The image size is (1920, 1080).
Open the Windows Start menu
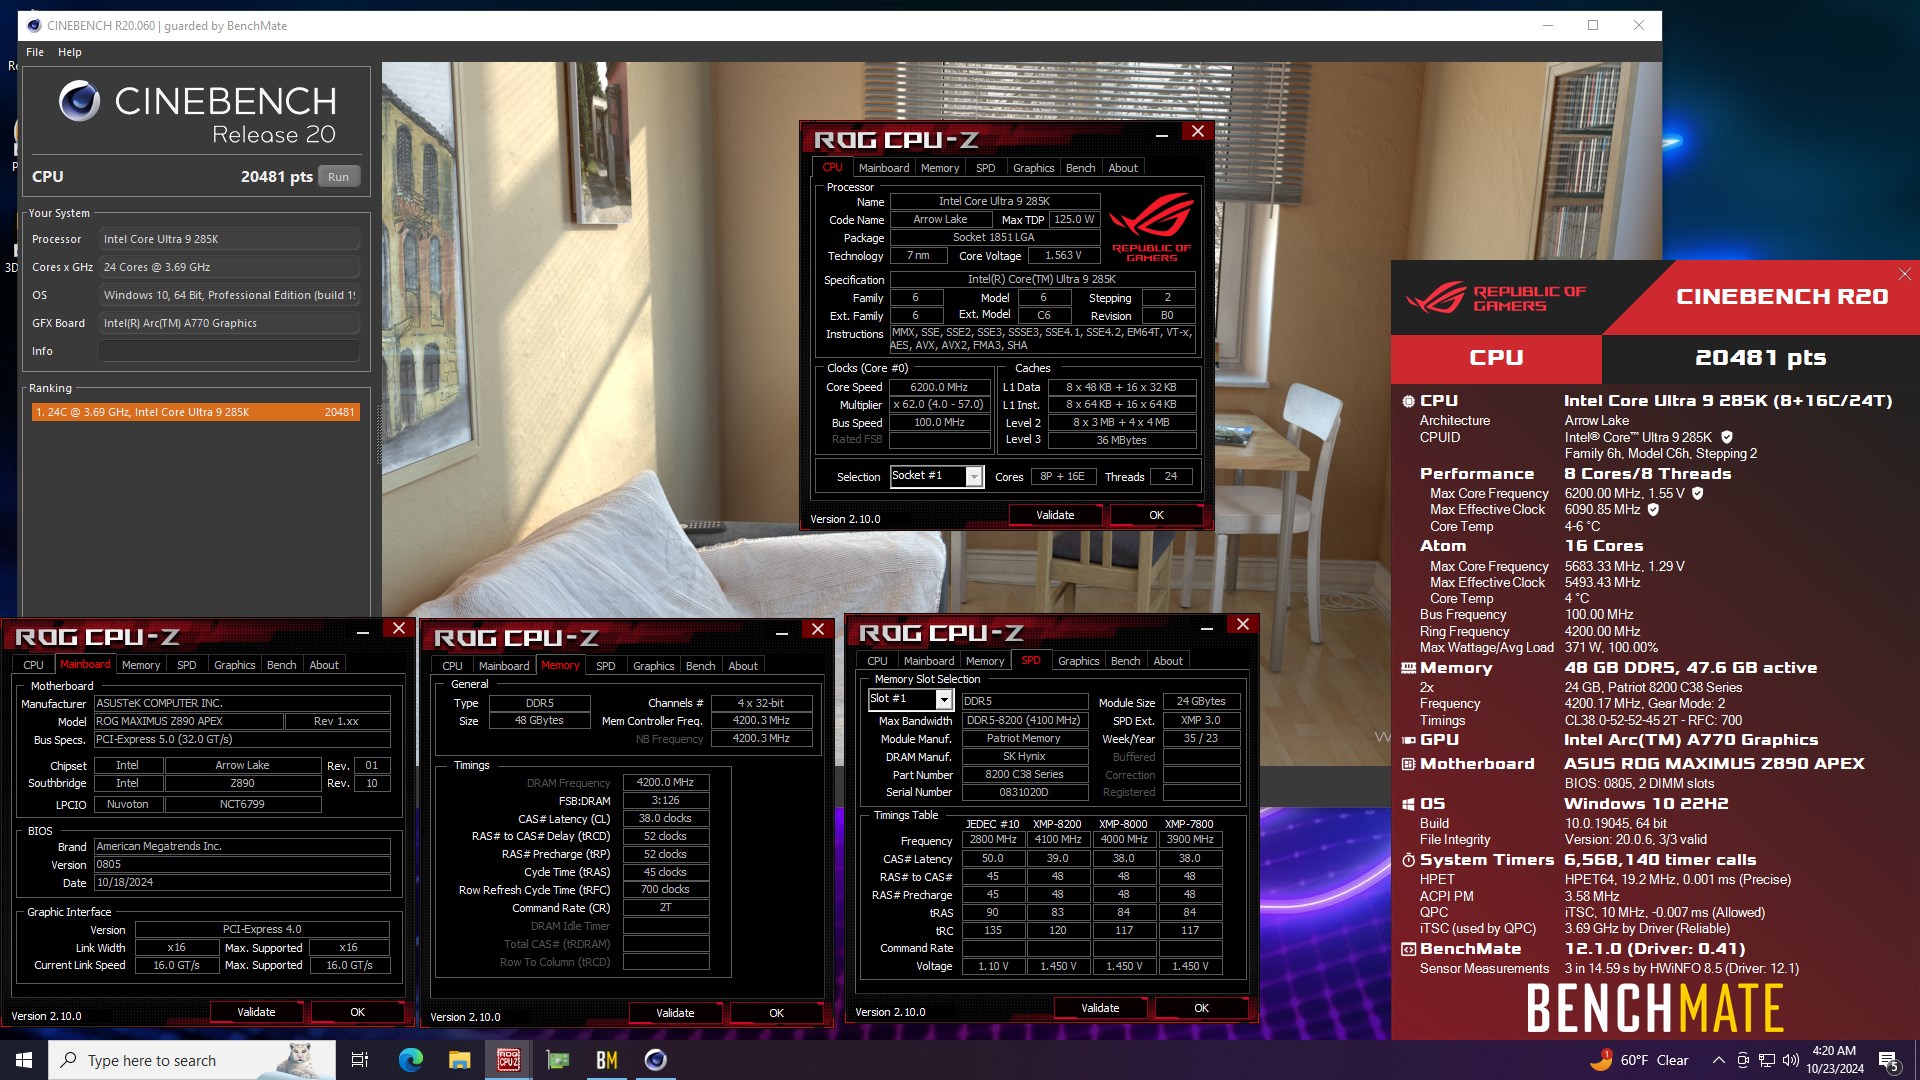click(x=24, y=1060)
